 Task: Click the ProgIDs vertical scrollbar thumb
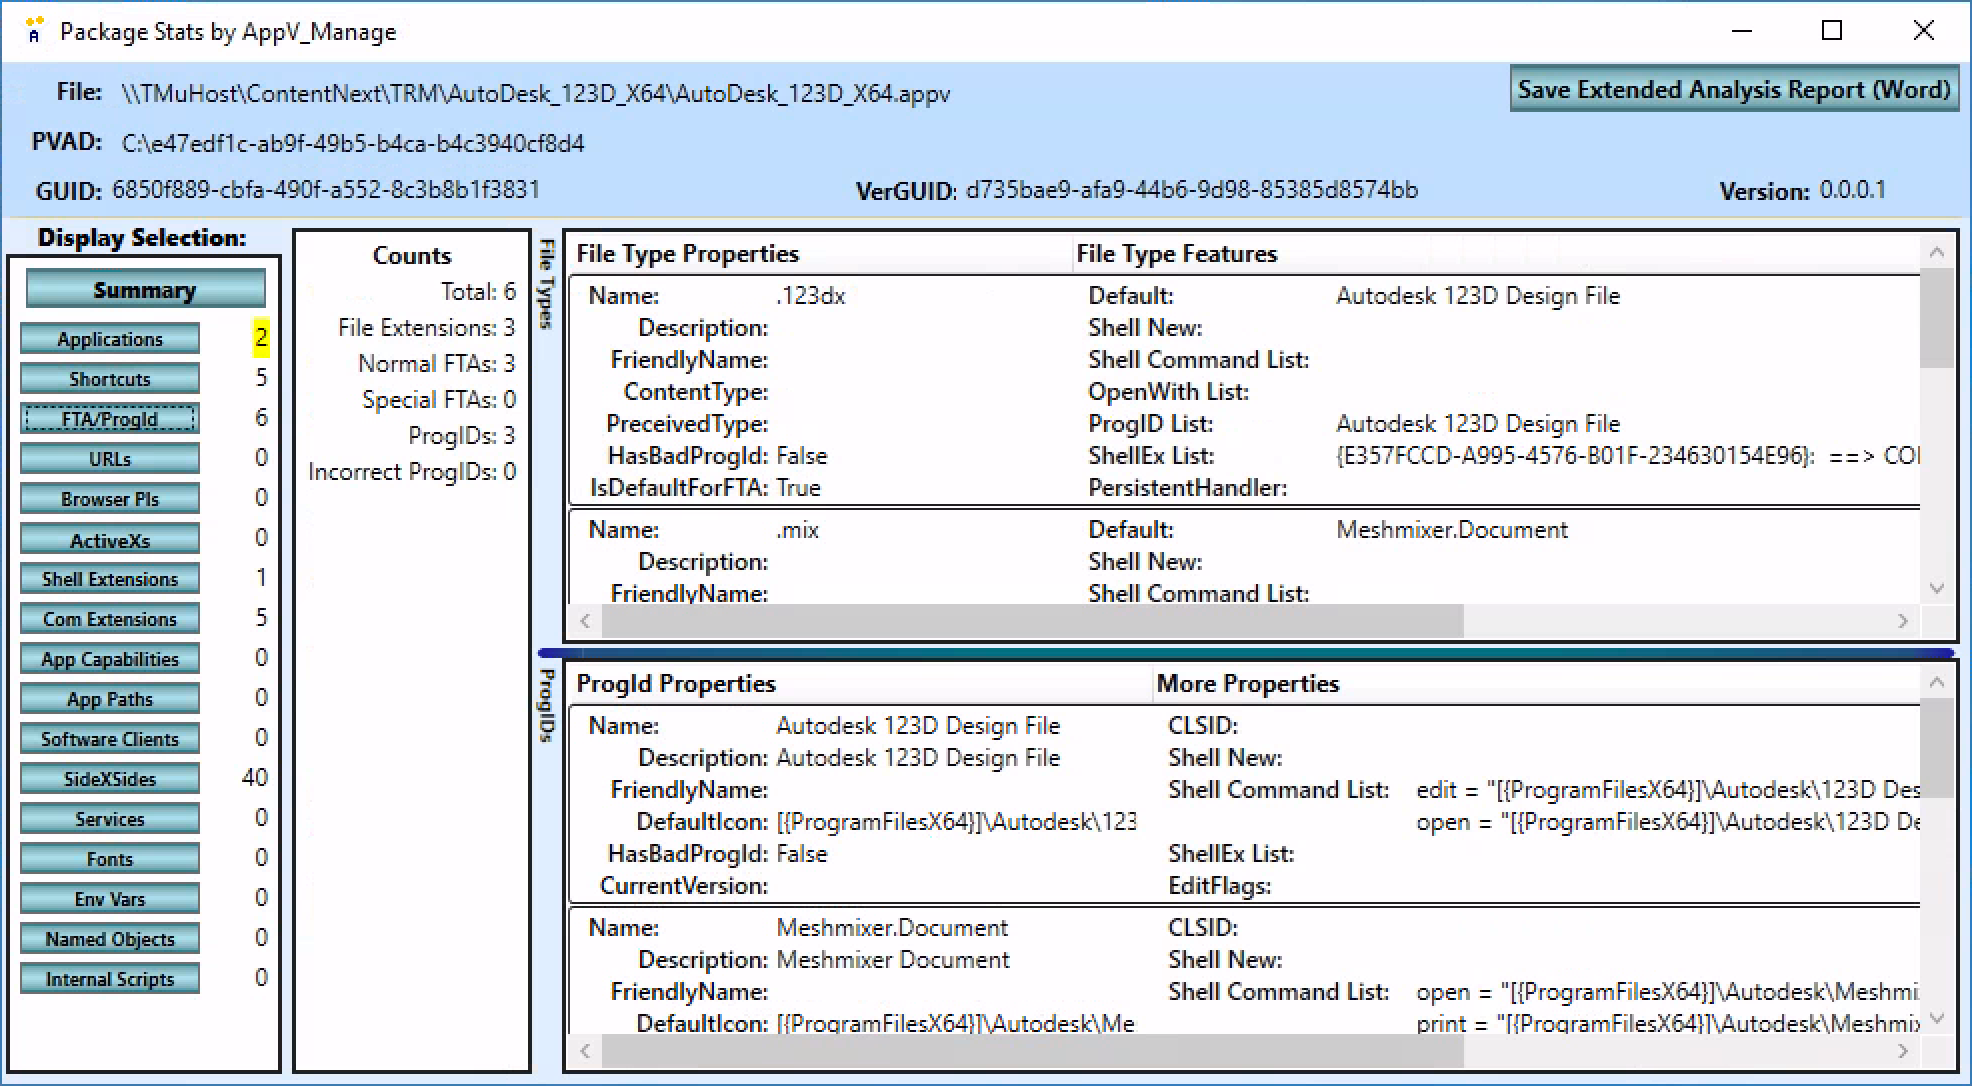(x=1937, y=748)
